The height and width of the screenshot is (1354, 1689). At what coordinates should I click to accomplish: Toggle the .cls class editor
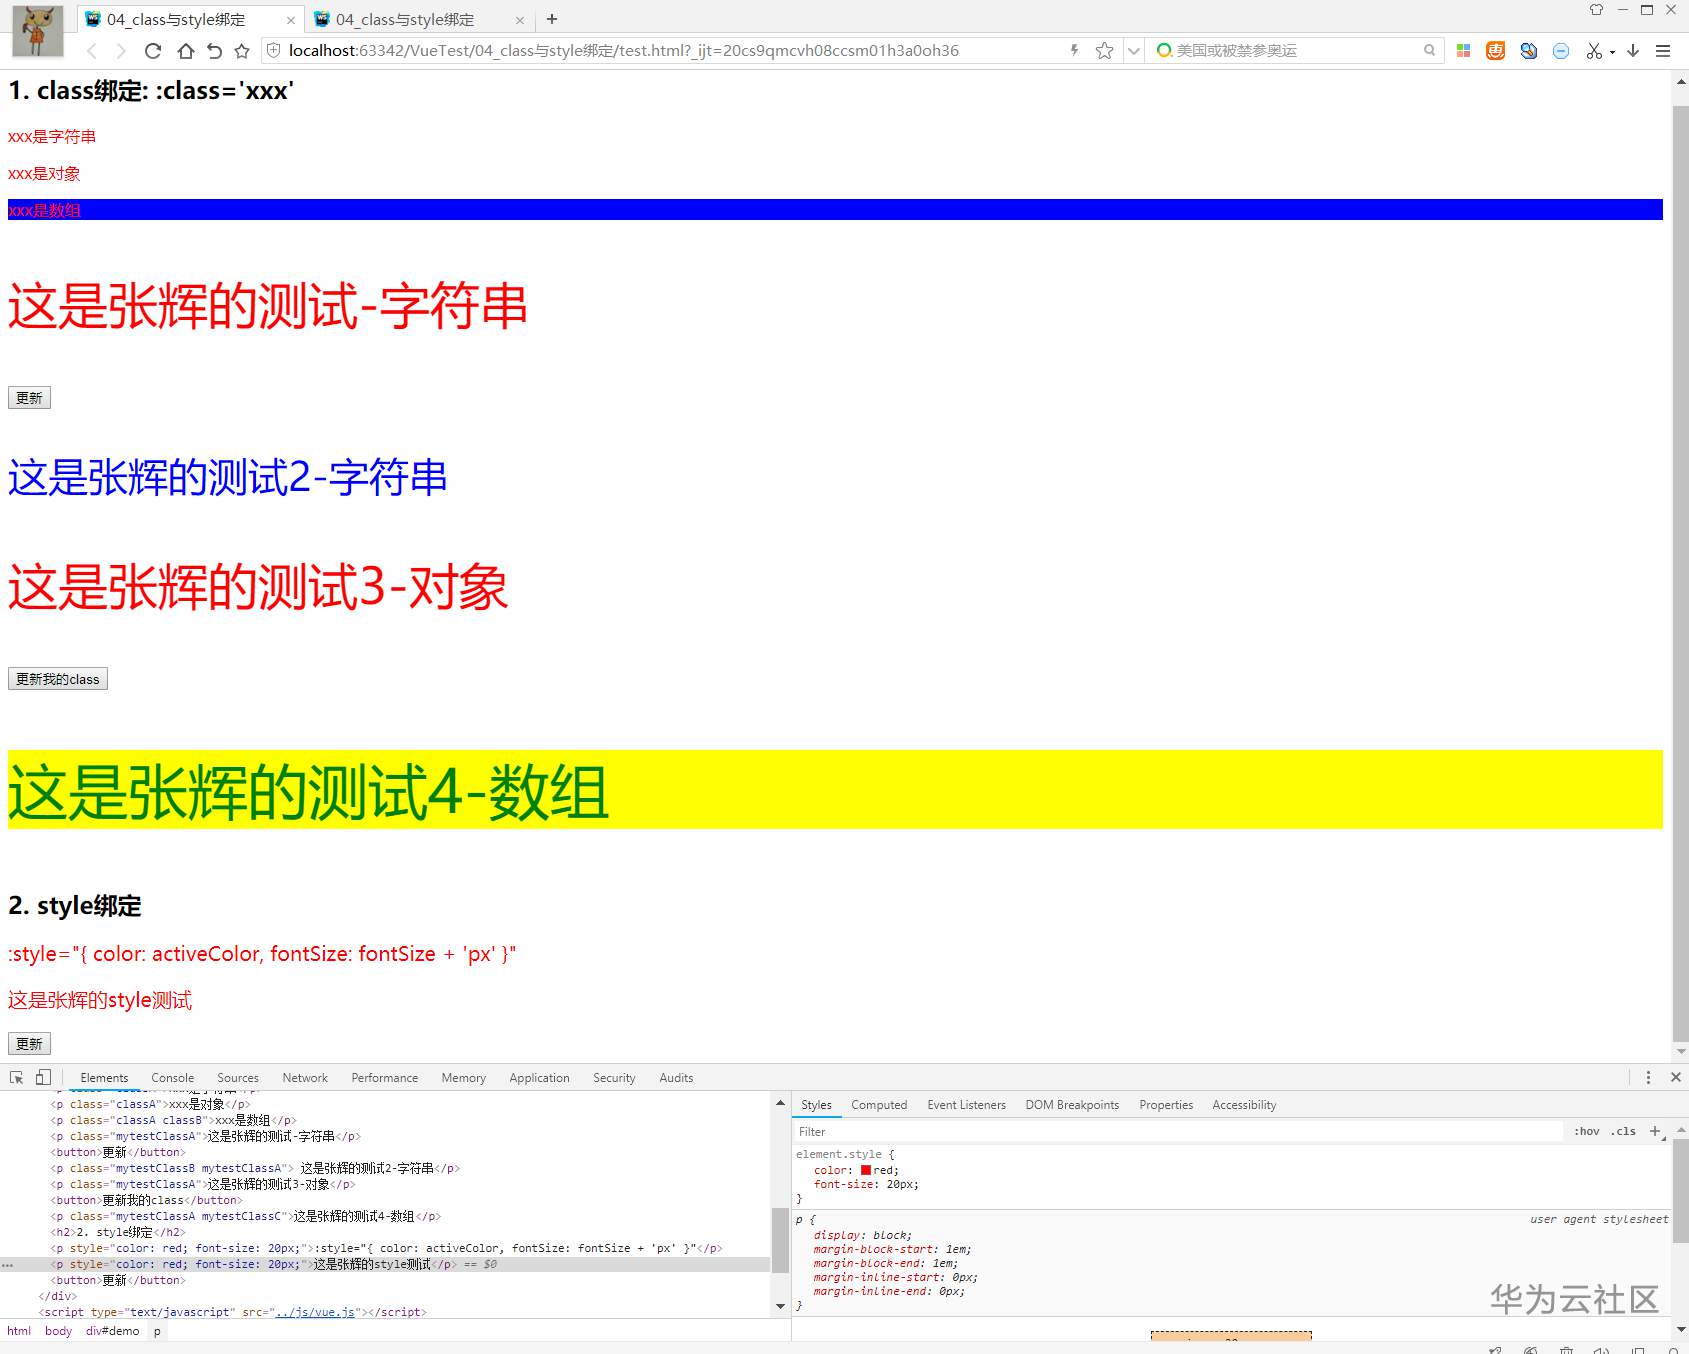pyautogui.click(x=1623, y=1132)
